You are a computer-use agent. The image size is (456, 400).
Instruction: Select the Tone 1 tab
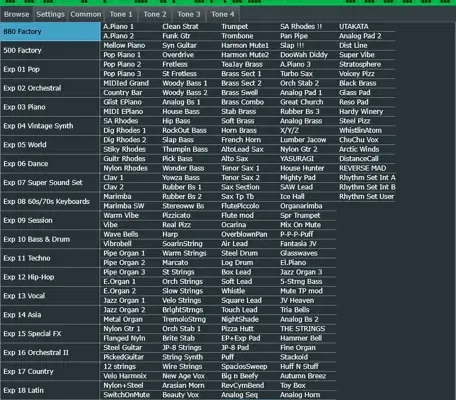[121, 14]
